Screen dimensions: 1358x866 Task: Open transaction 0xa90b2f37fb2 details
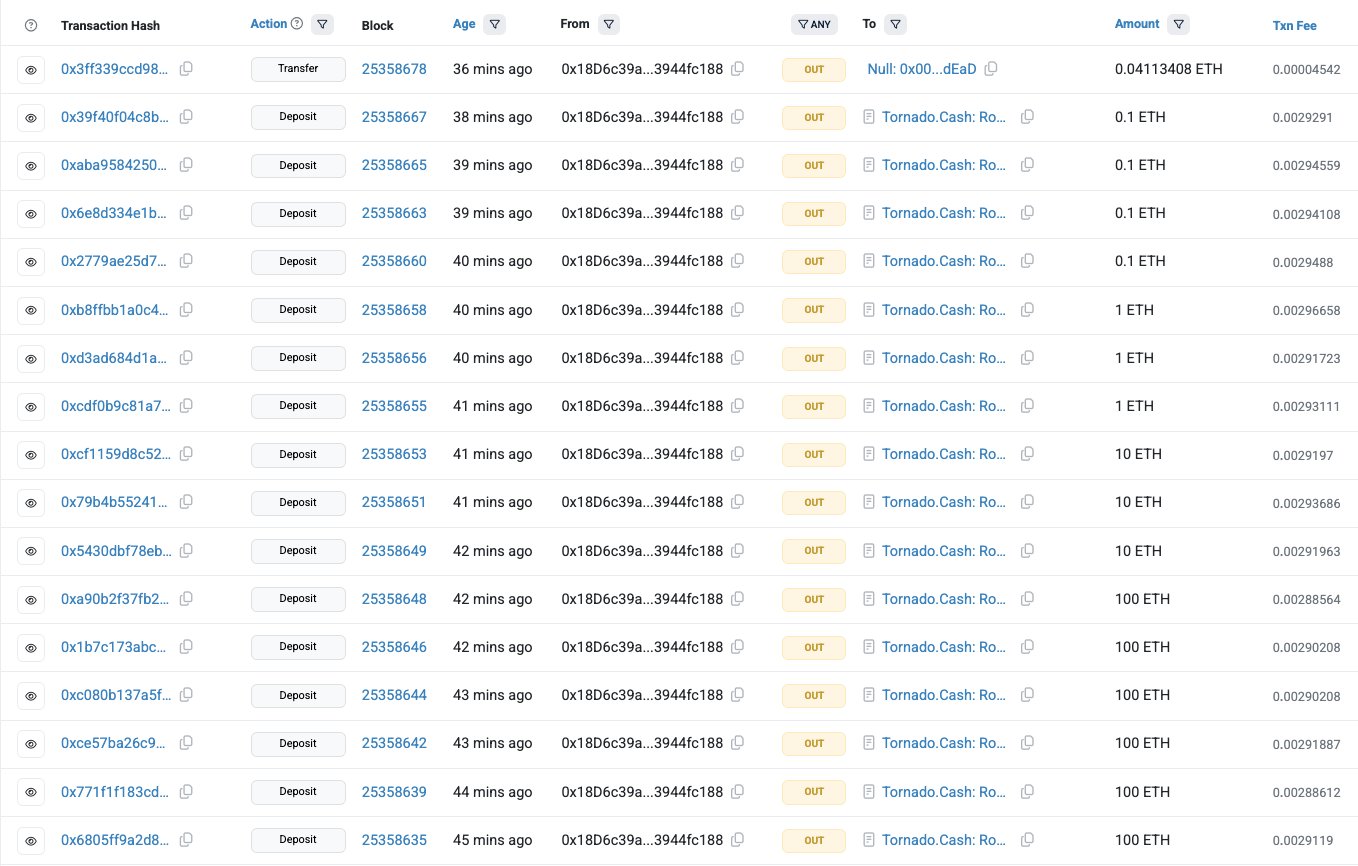116,599
